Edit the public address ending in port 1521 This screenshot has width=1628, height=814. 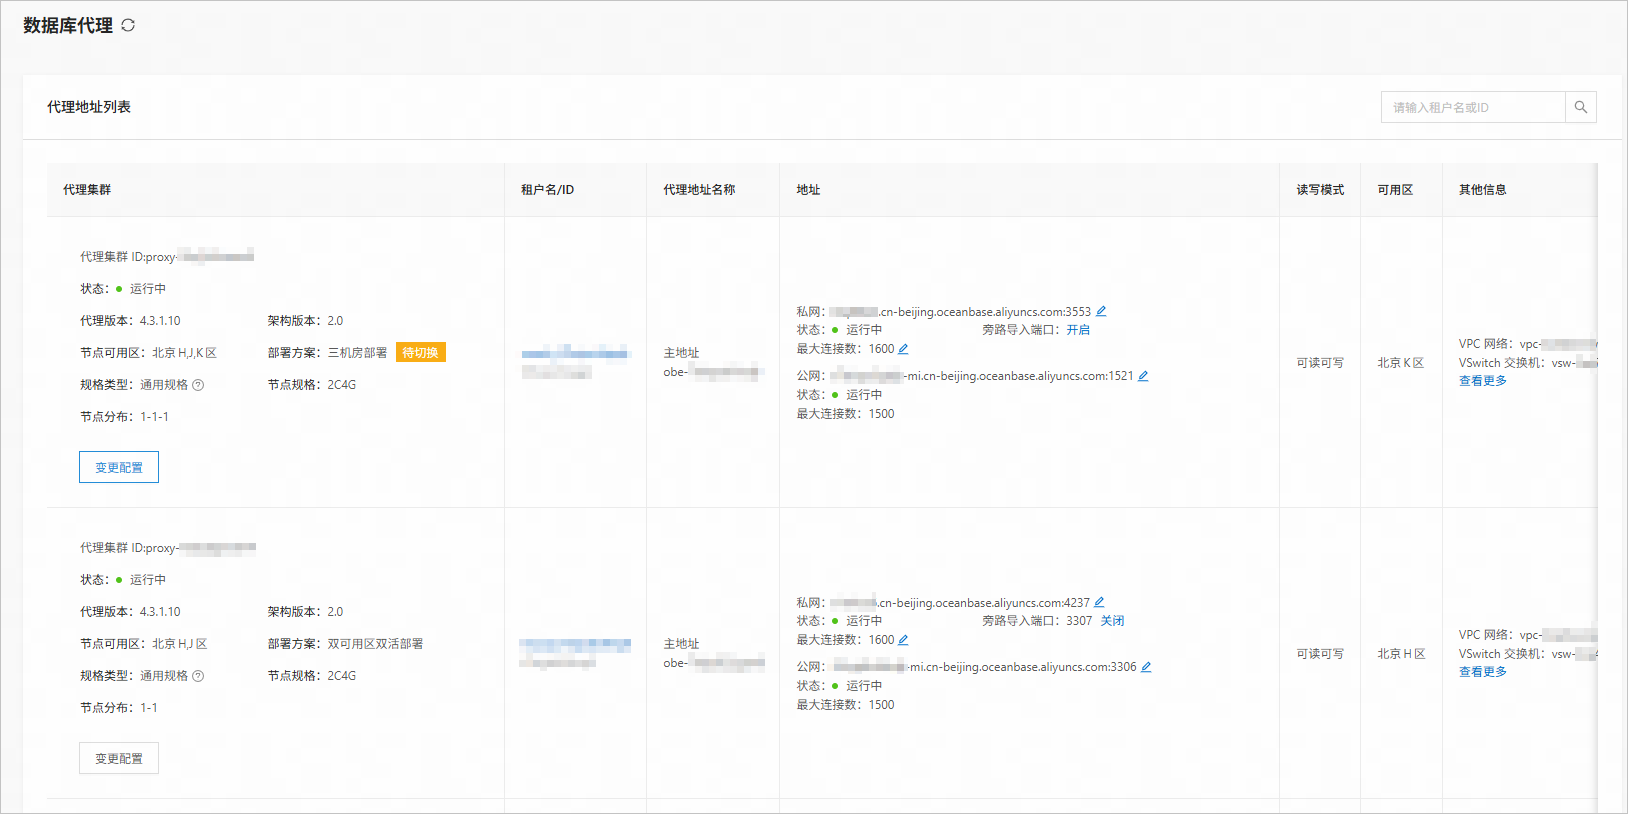pos(1143,376)
